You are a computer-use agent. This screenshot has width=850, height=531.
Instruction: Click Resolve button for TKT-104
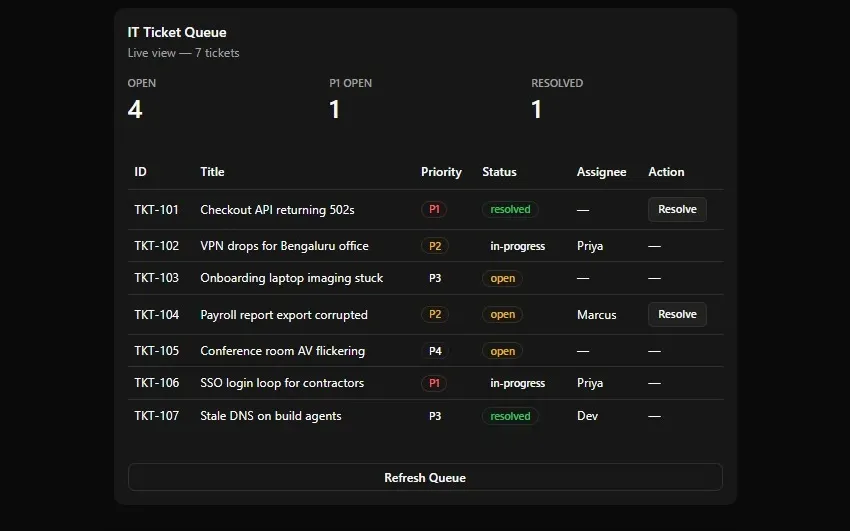(677, 314)
